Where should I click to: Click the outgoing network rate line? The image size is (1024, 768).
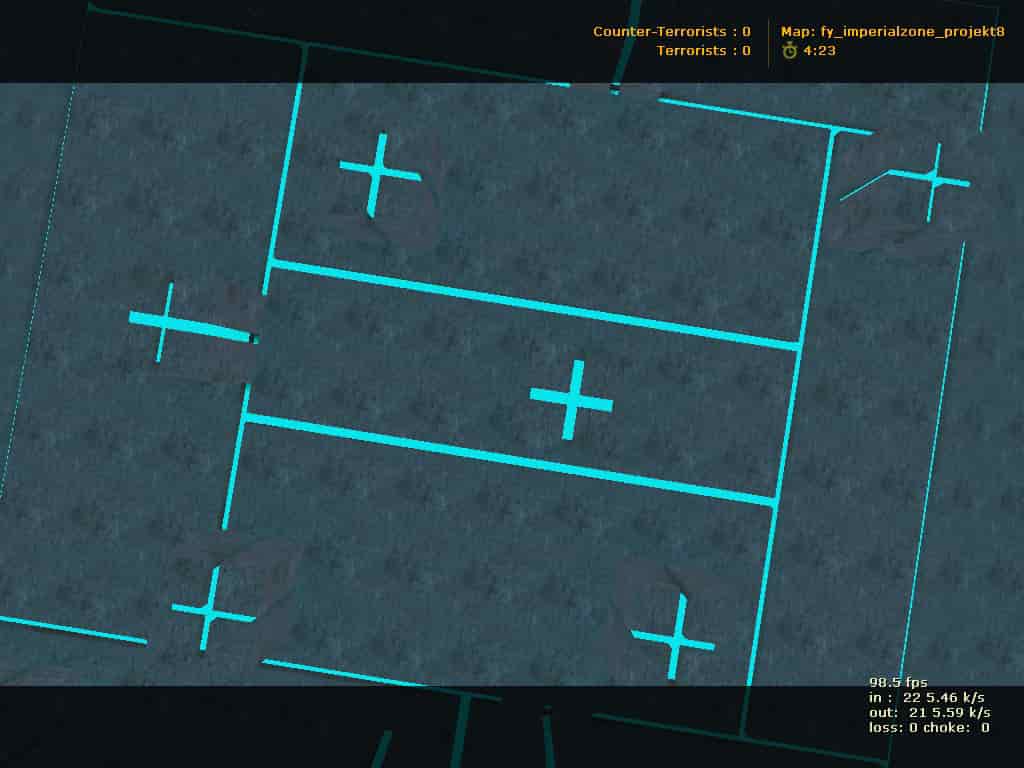click(x=929, y=712)
